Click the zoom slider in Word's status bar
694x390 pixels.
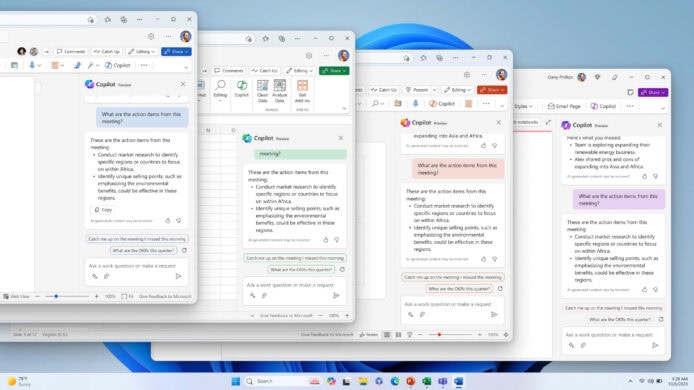pos(67,296)
